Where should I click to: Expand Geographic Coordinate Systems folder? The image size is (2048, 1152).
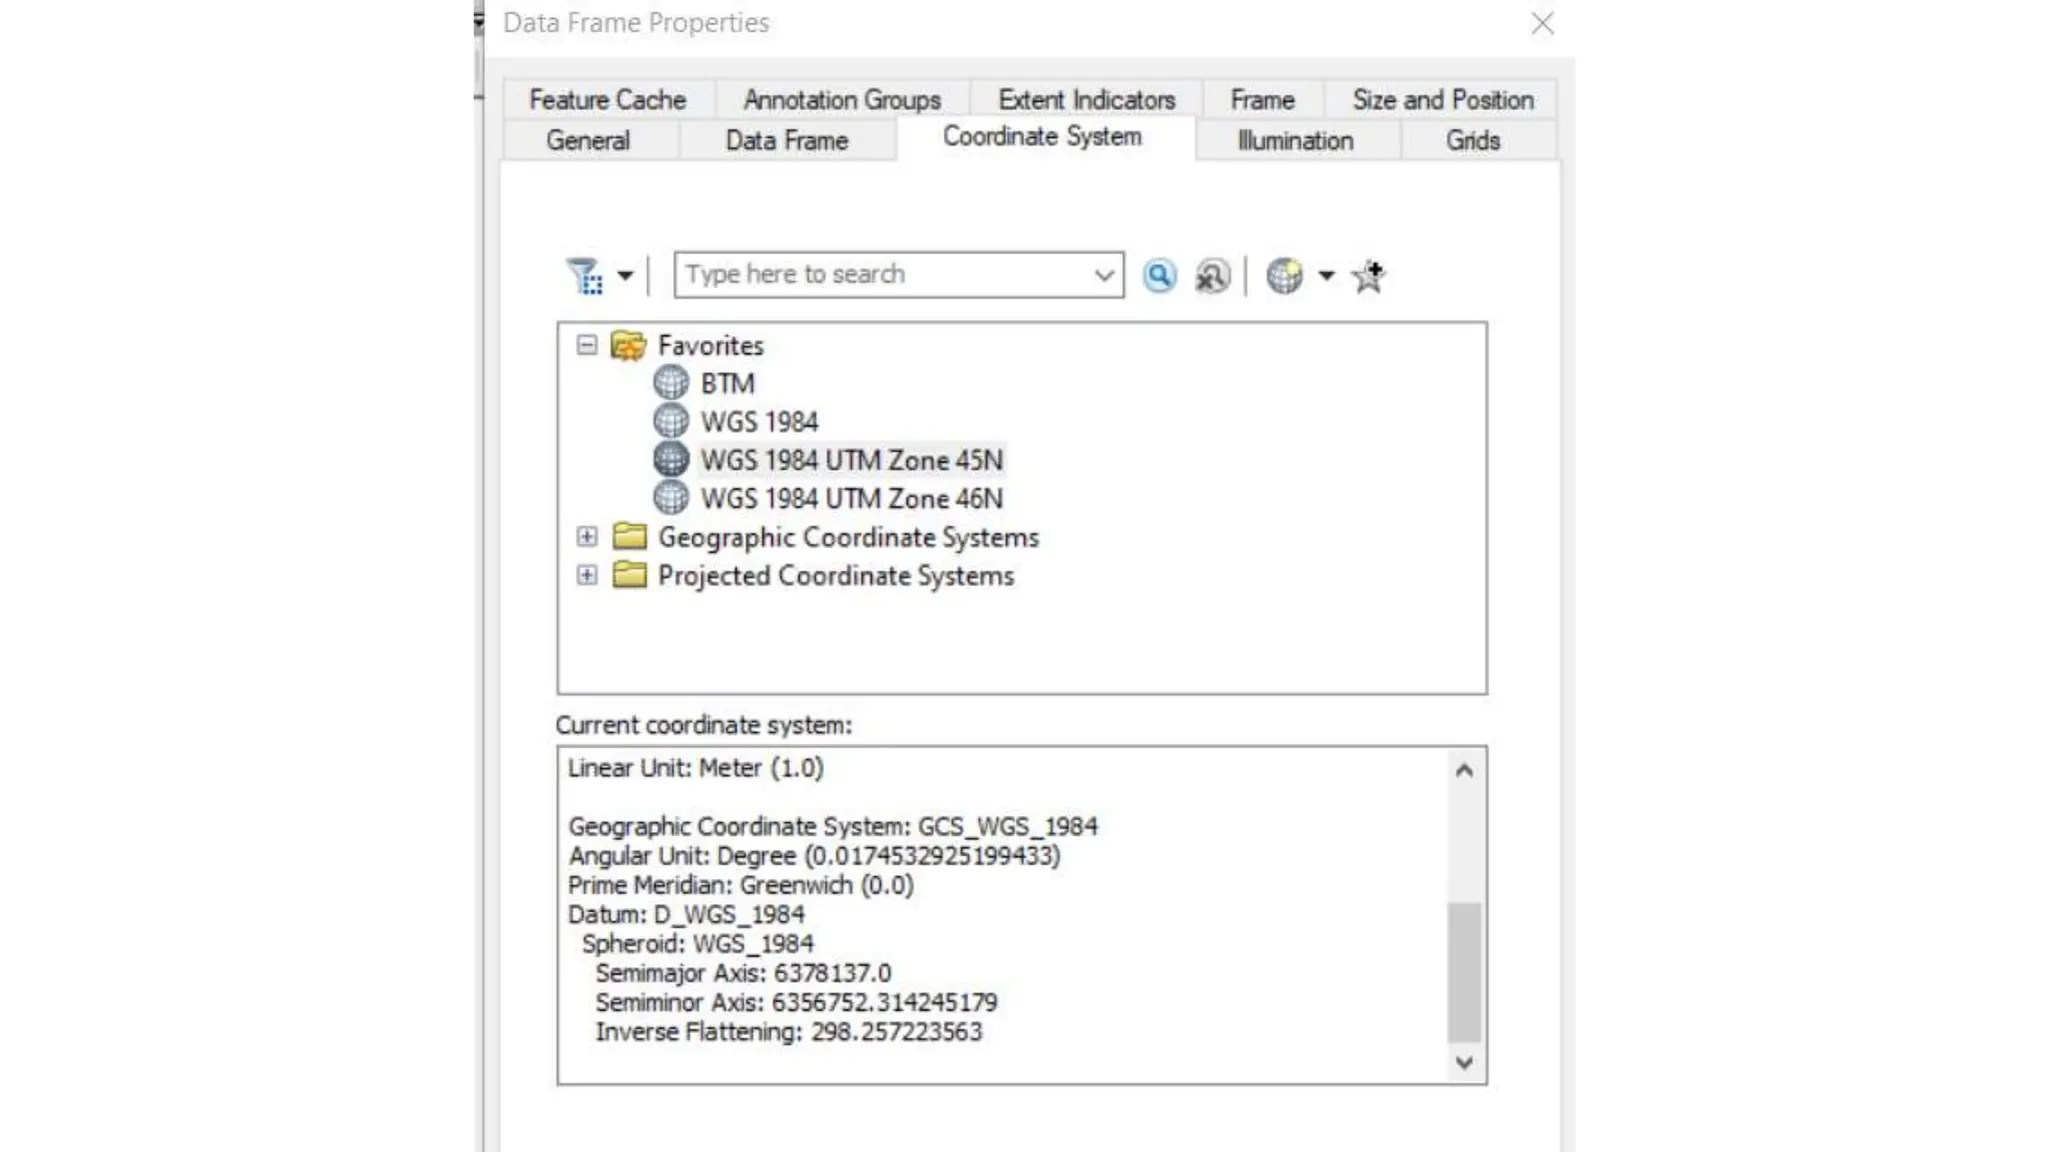[x=587, y=537]
